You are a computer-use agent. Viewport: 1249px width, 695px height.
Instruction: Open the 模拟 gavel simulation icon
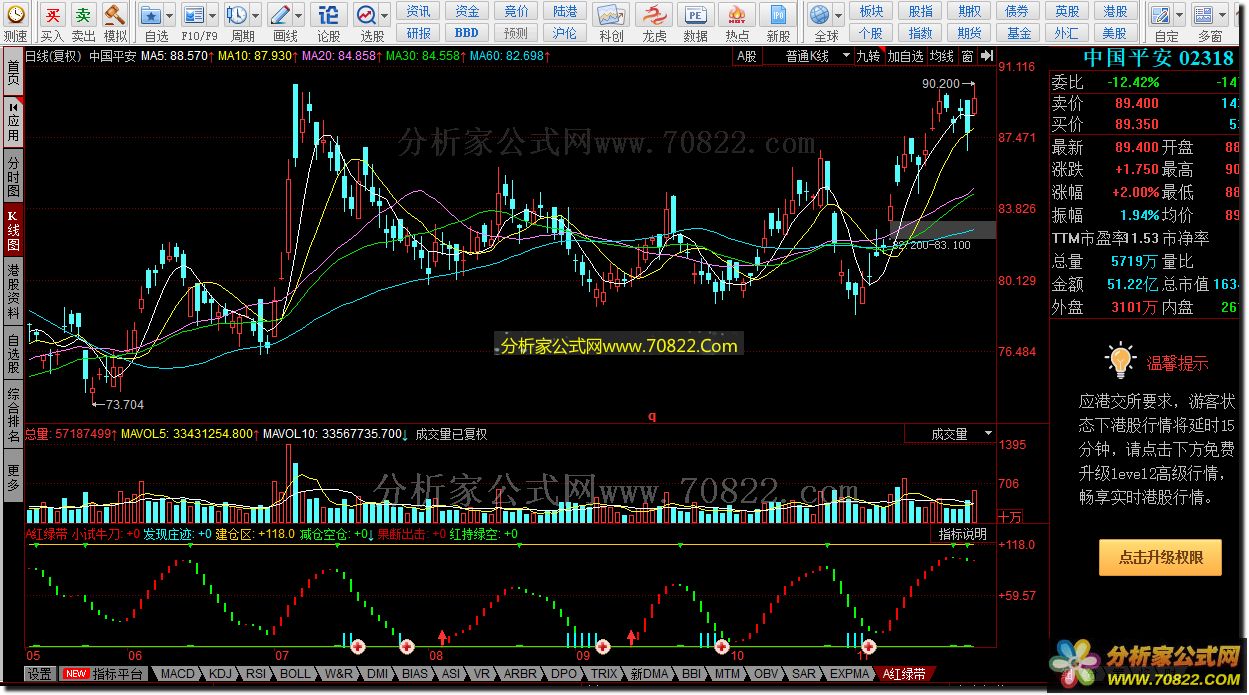(x=115, y=15)
